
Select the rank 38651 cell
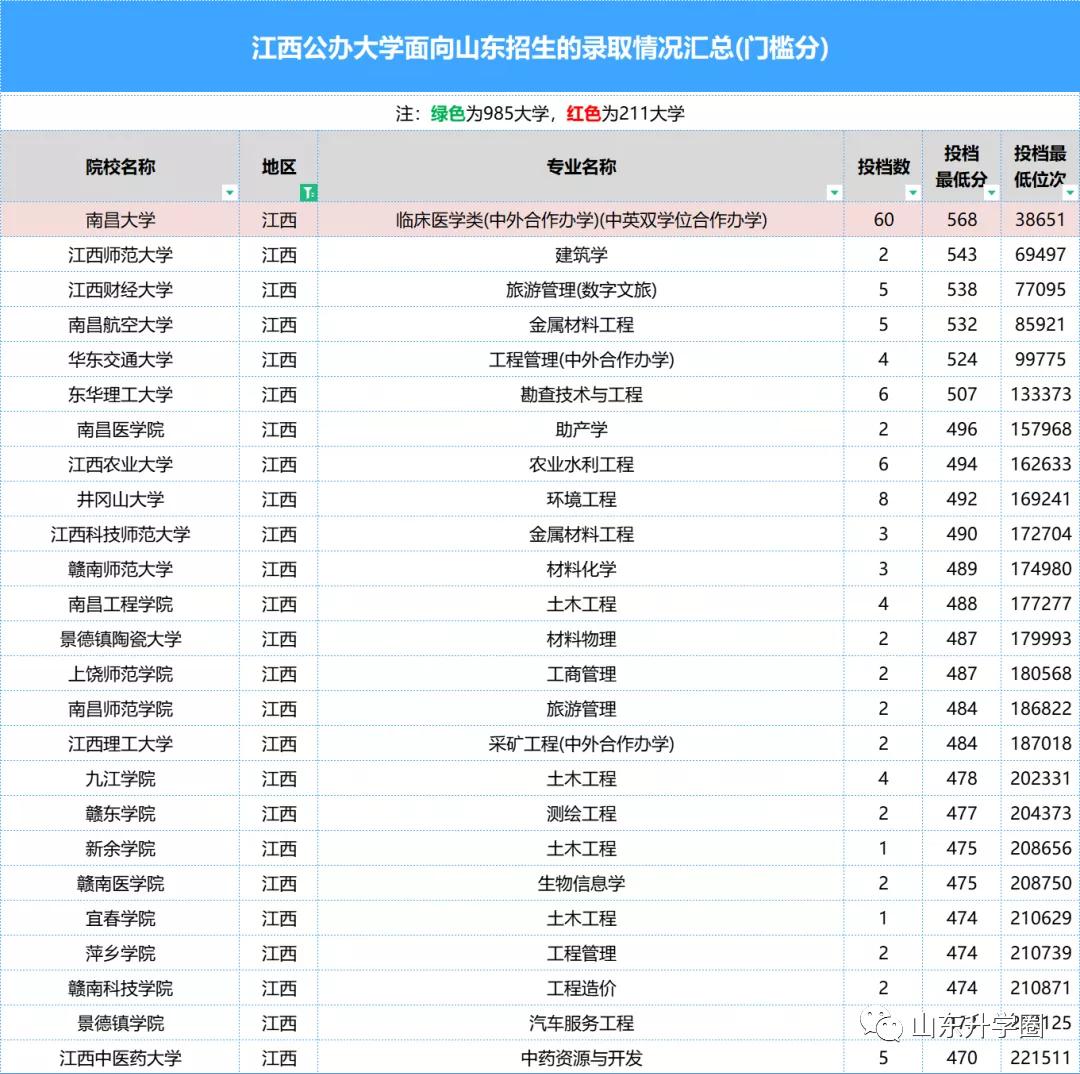(1041, 219)
